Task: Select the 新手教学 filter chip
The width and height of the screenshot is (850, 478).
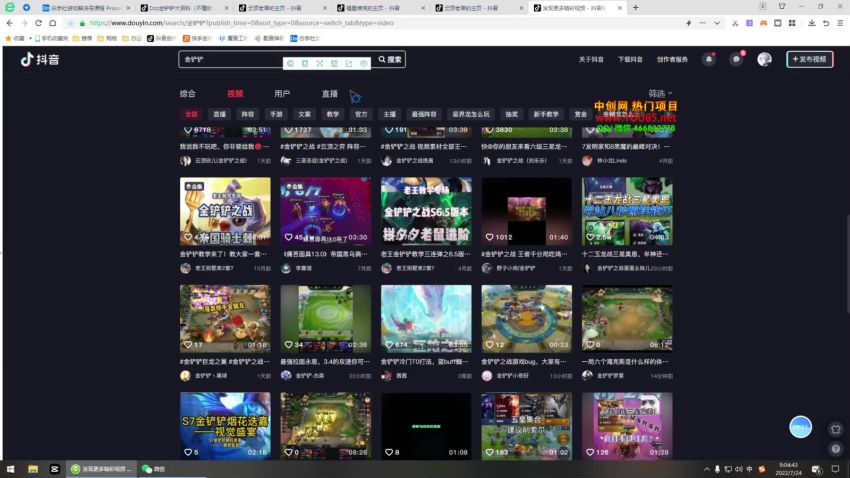Action: pos(546,114)
